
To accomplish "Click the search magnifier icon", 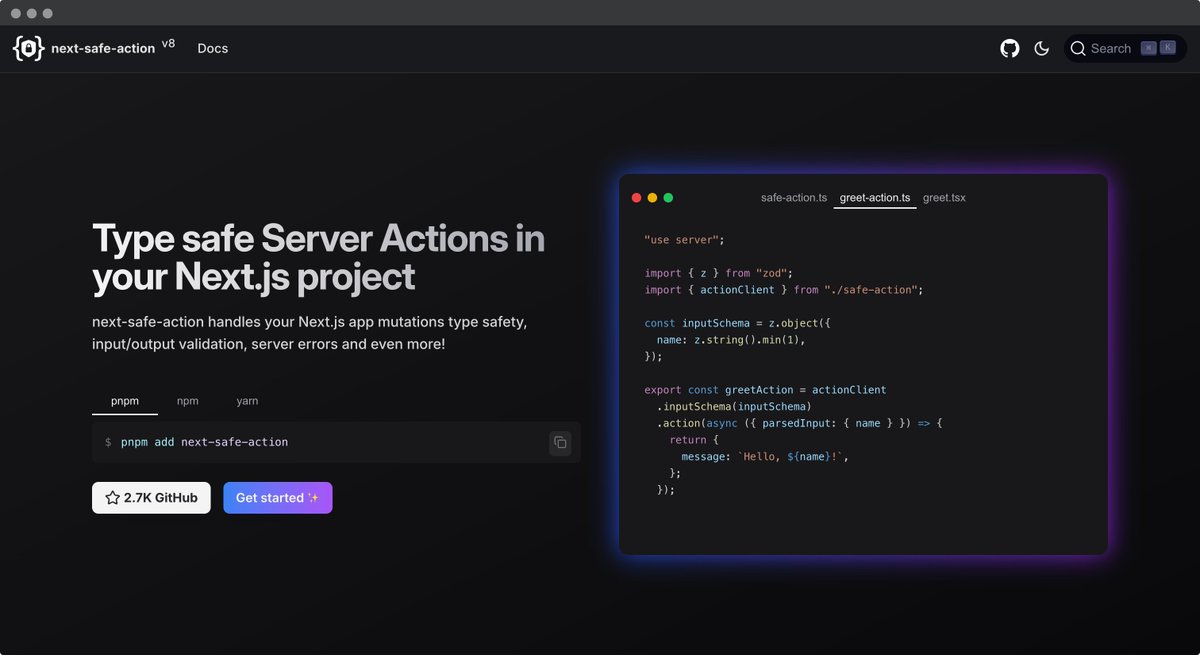I will pyautogui.click(x=1078, y=48).
